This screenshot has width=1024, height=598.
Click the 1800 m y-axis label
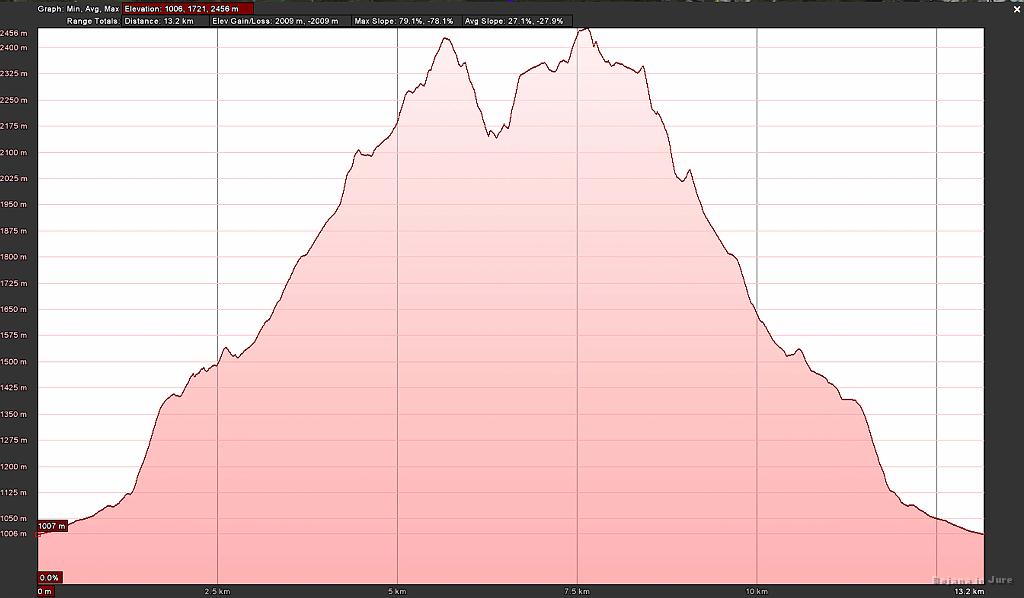[14, 257]
